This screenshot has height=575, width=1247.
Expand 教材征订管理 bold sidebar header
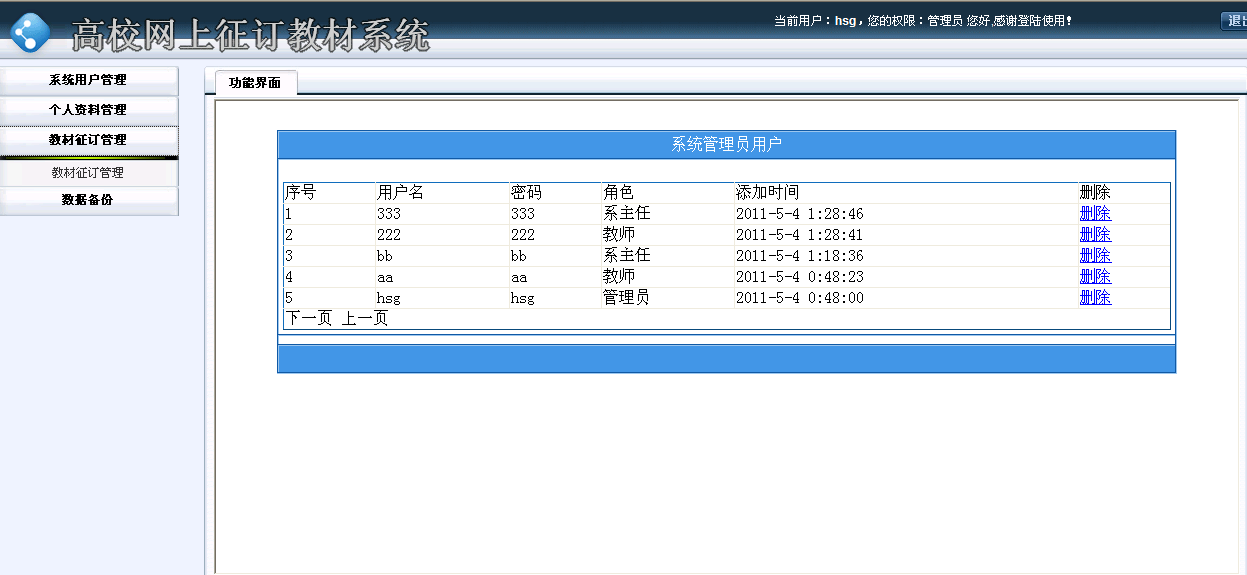point(89,140)
